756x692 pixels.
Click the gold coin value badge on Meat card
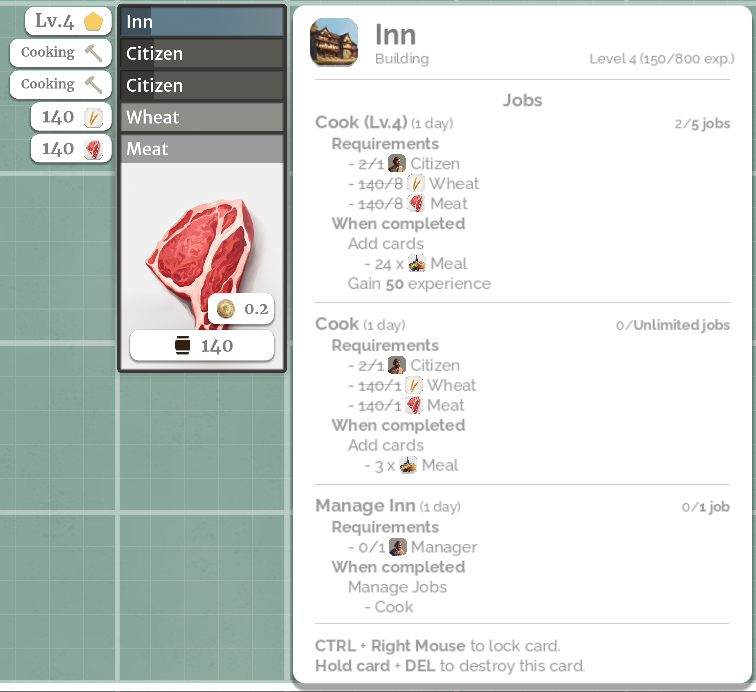coord(241,309)
